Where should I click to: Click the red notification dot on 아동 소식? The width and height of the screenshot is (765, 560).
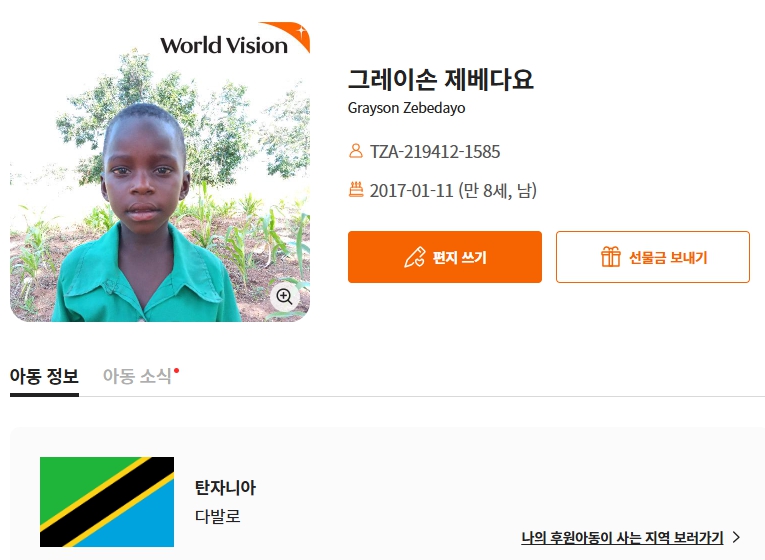pos(177,371)
